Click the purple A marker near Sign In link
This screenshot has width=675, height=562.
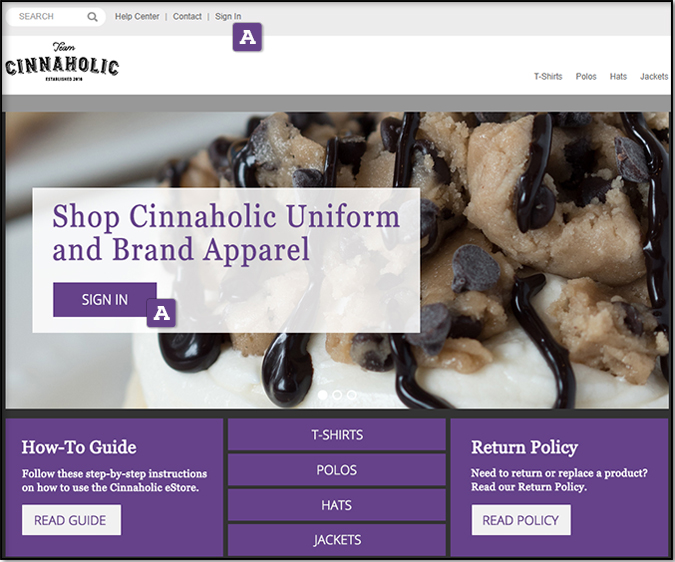coord(247,37)
